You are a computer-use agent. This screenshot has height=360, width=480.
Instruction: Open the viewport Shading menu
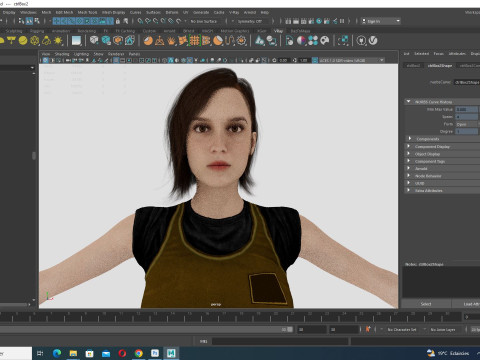tap(62, 54)
